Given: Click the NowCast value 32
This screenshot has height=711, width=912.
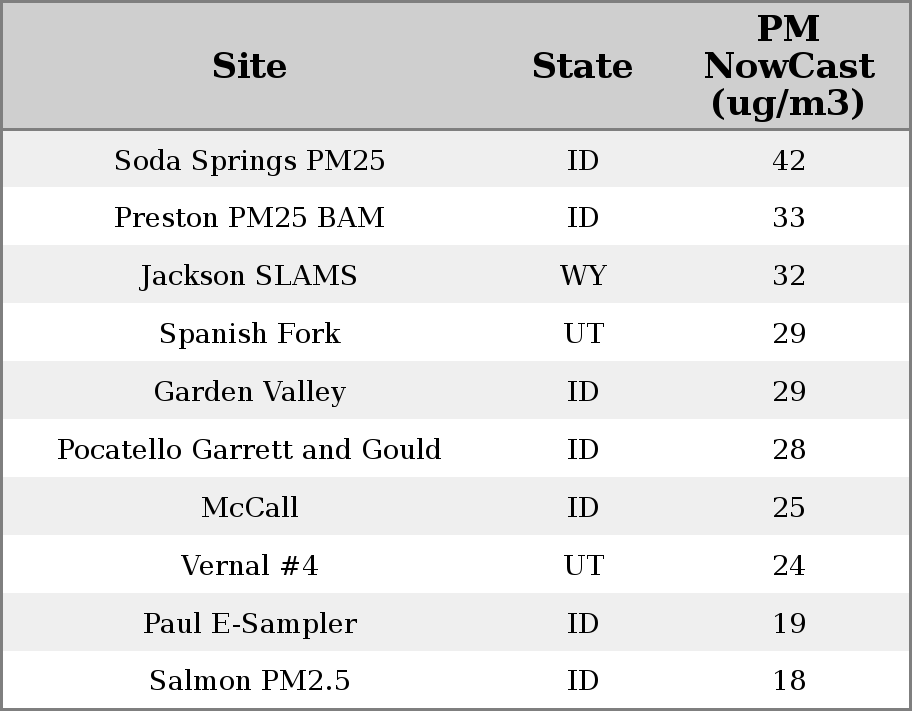Looking at the screenshot, I should [x=788, y=276].
